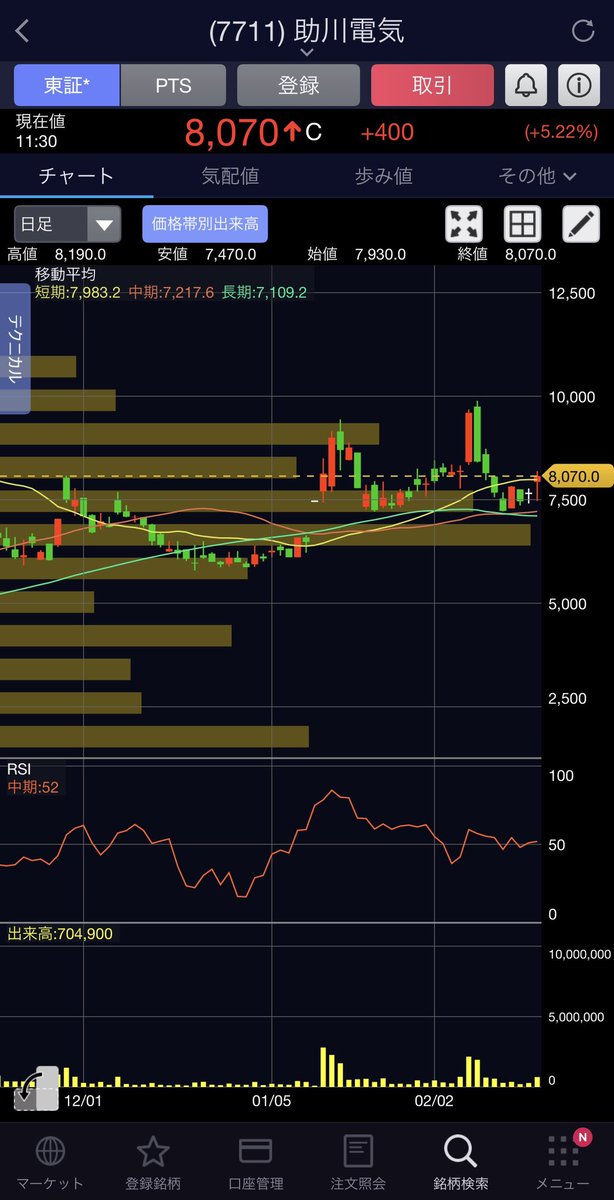
Task: Refresh the stock quote data
Action: pos(583,31)
